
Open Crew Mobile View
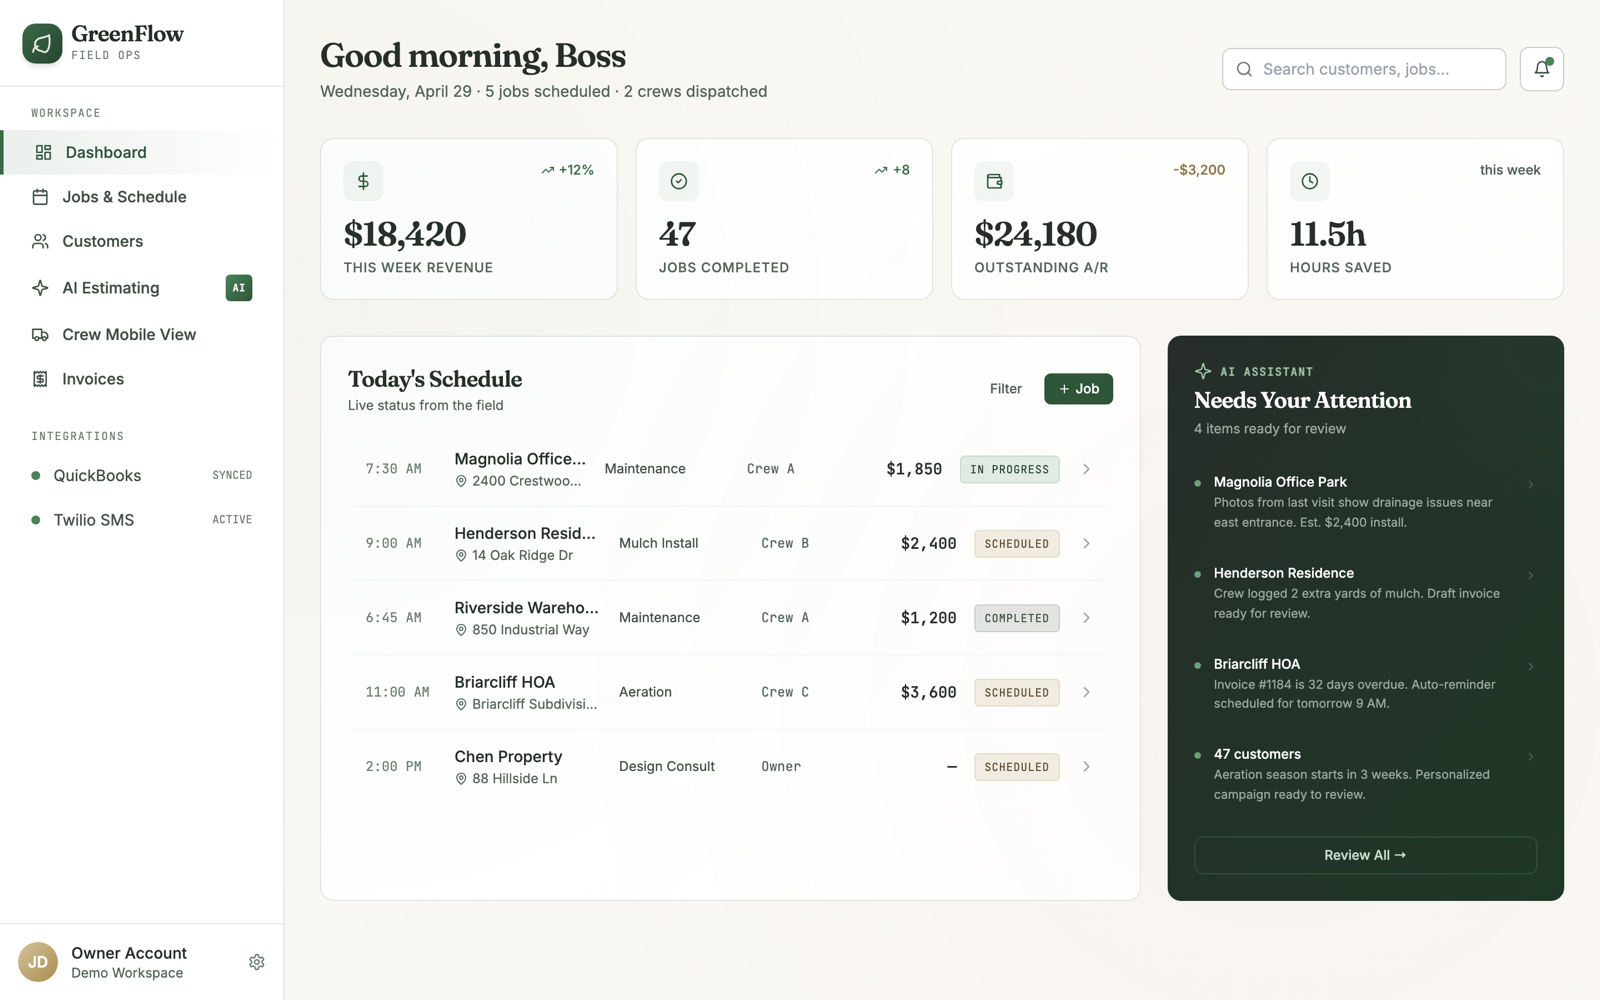pyautogui.click(x=142, y=334)
